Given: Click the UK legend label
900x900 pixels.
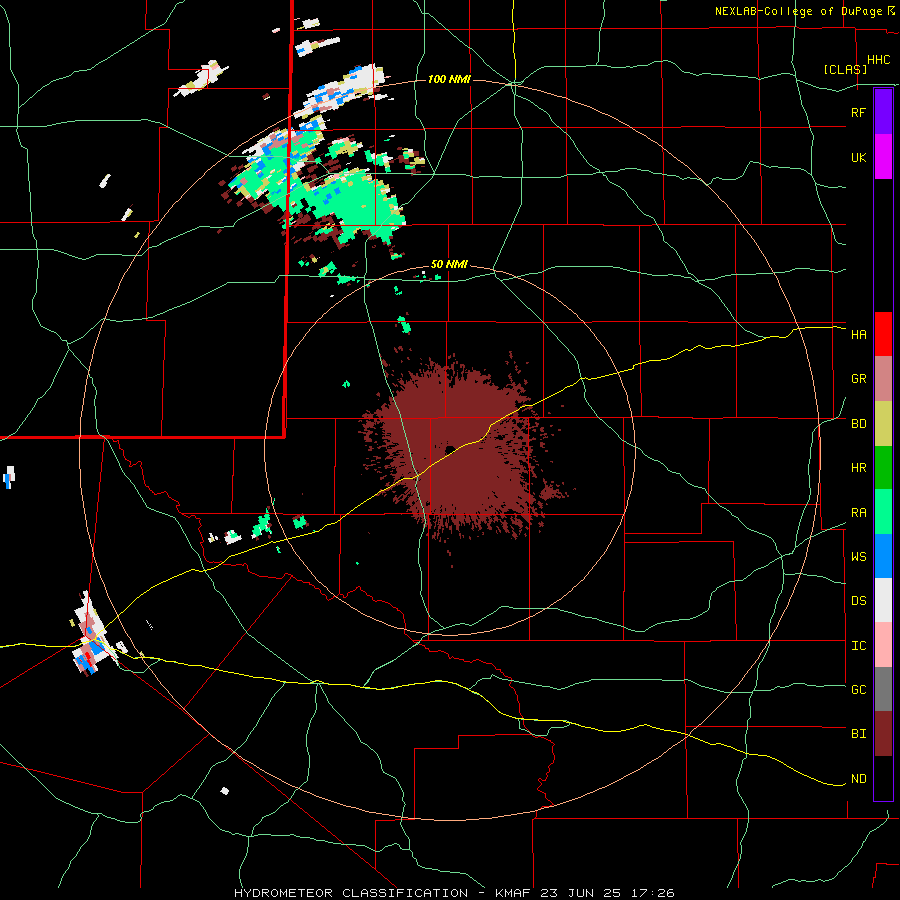Looking at the screenshot, I should 858,157.
